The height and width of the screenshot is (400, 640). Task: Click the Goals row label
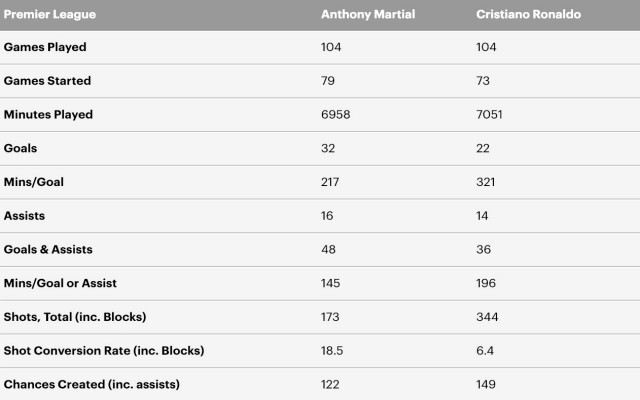click(20, 148)
